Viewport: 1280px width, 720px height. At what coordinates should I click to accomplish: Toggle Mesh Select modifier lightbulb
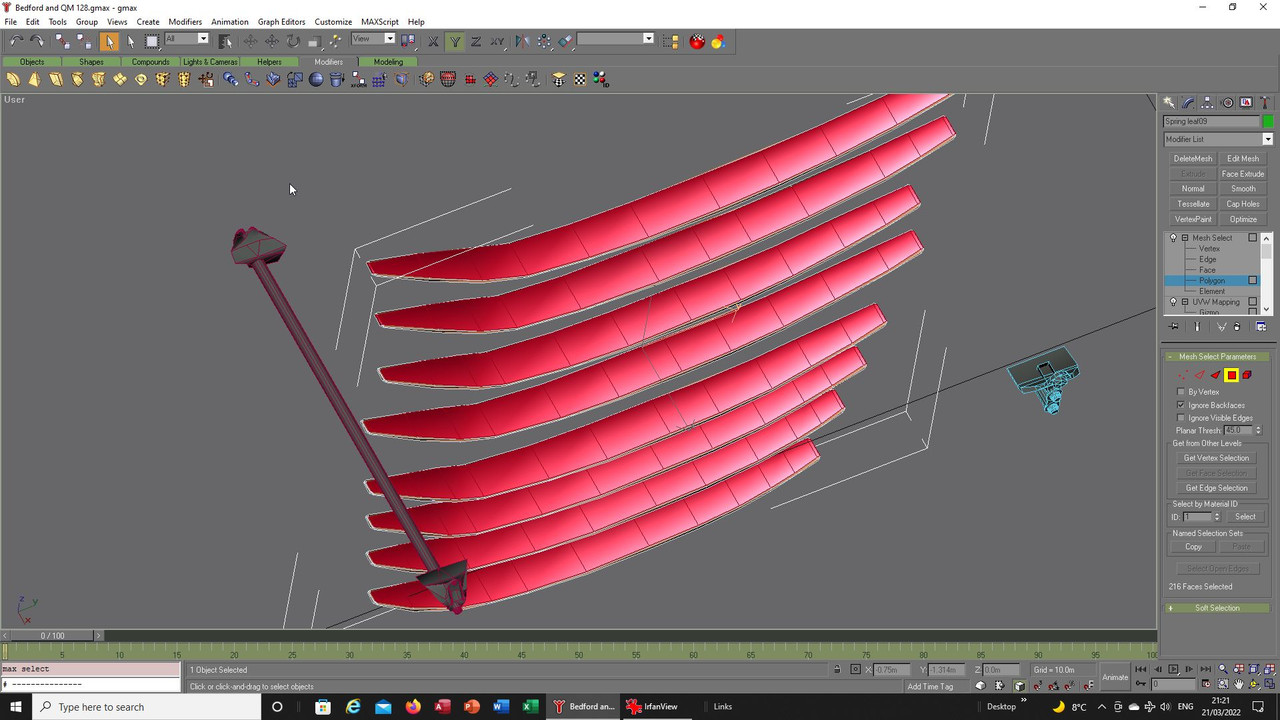(x=1173, y=238)
